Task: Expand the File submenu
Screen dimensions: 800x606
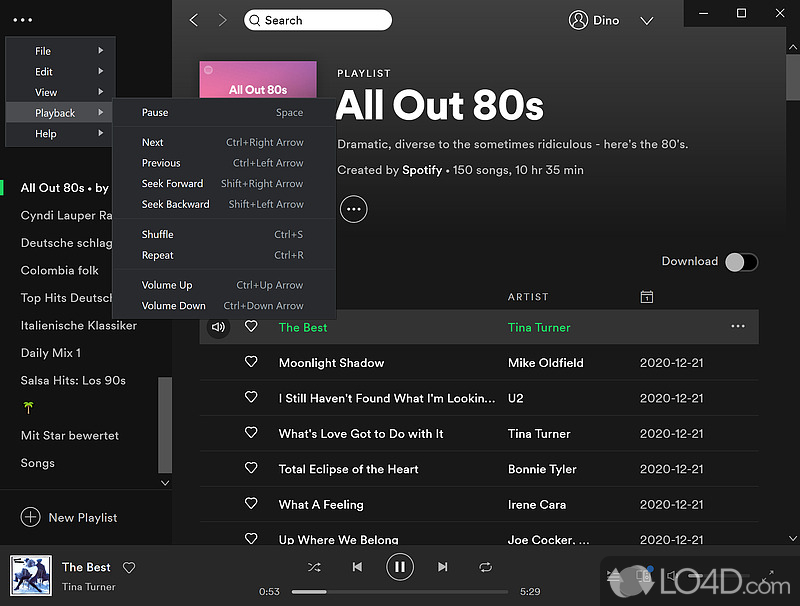Action: [x=60, y=51]
